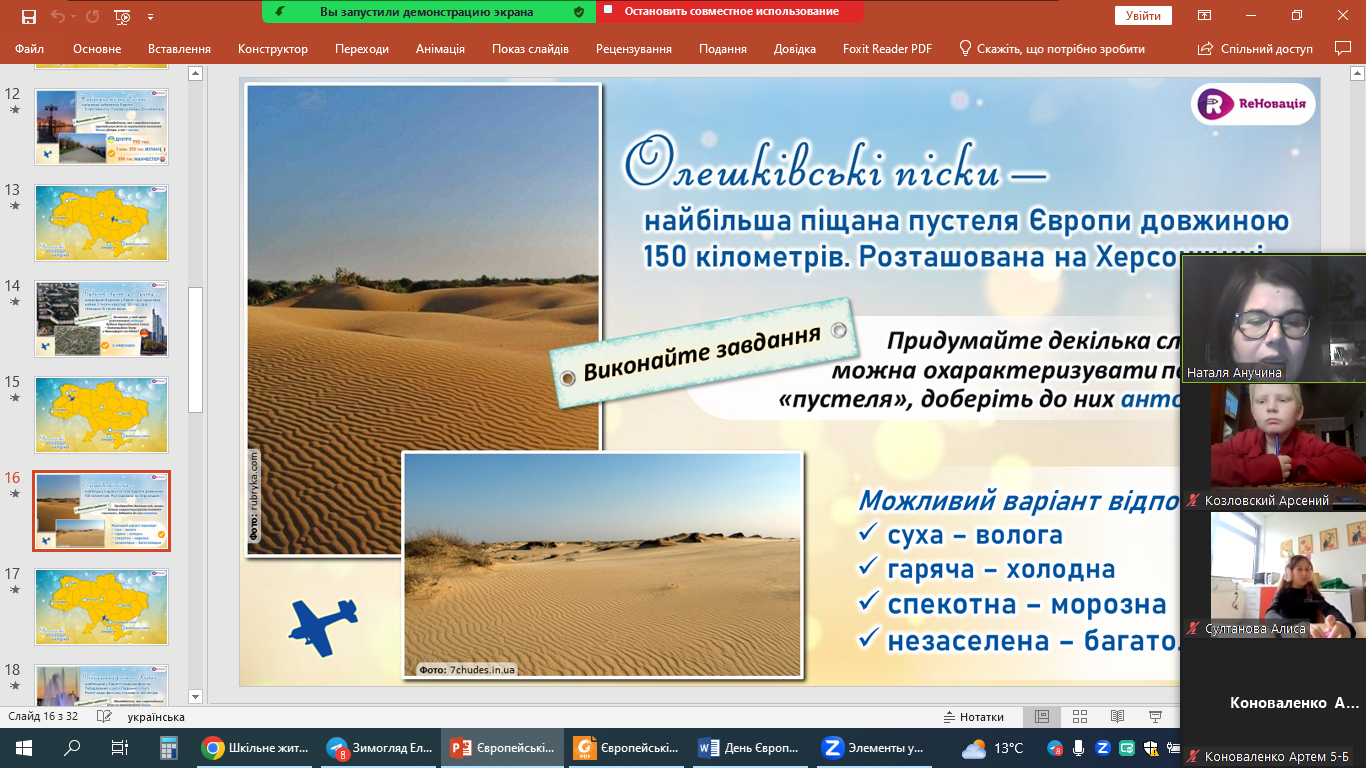The width and height of the screenshot is (1366, 768).
Task: Switch to Zoom window Элементы у...
Action: tap(875, 748)
